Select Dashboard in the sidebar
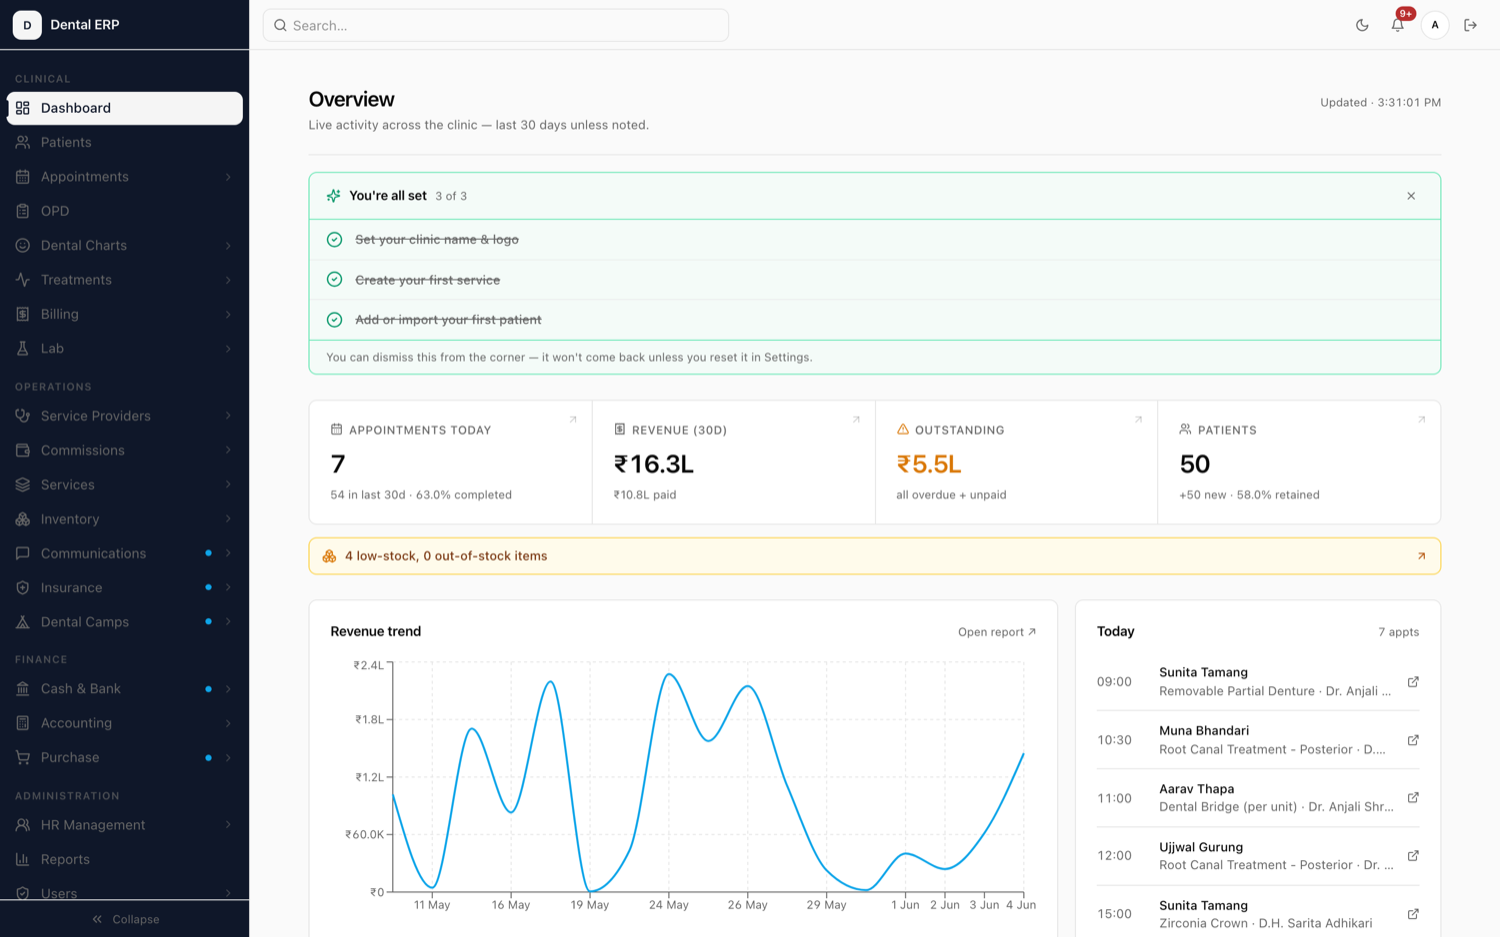 (125, 108)
